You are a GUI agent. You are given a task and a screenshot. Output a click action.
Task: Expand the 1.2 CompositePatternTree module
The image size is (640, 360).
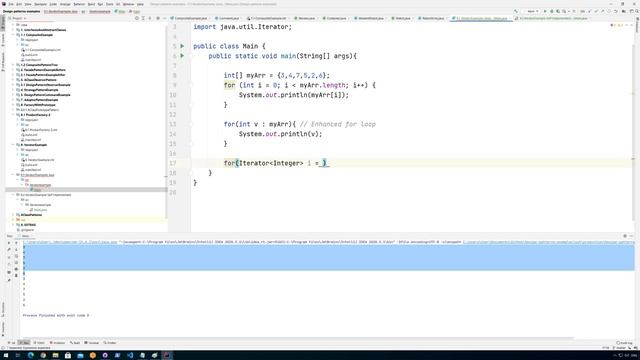13,65
